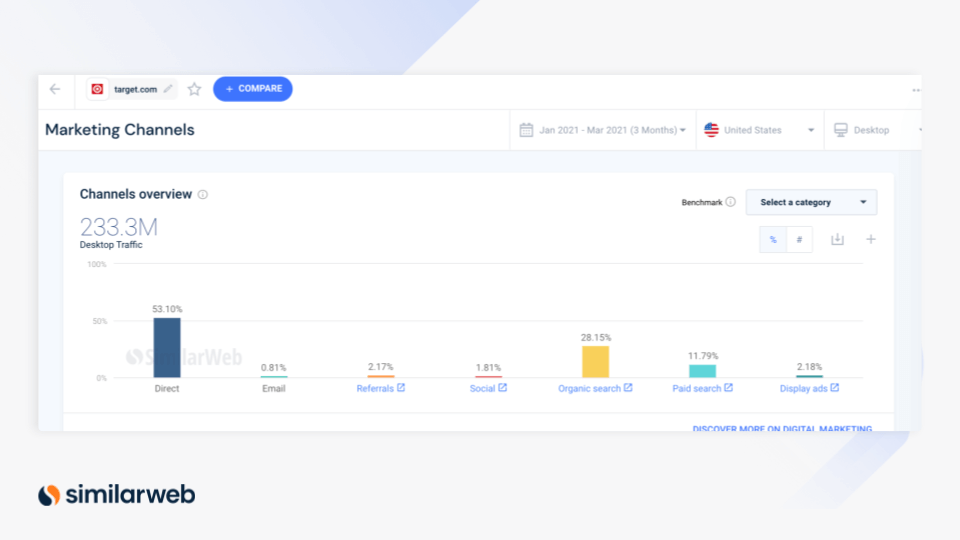Click the Benchmark label text
This screenshot has width=960, height=540.
click(x=702, y=203)
